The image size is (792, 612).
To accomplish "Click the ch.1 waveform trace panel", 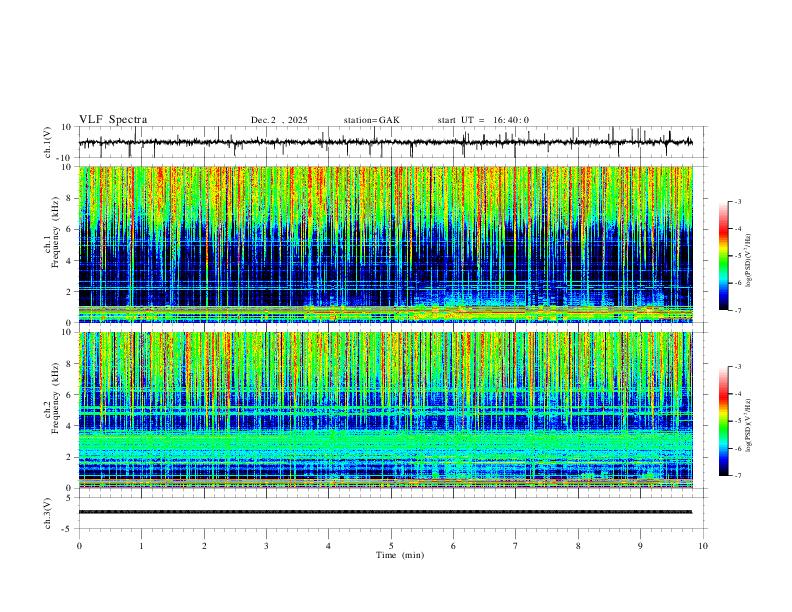I will point(393,142).
